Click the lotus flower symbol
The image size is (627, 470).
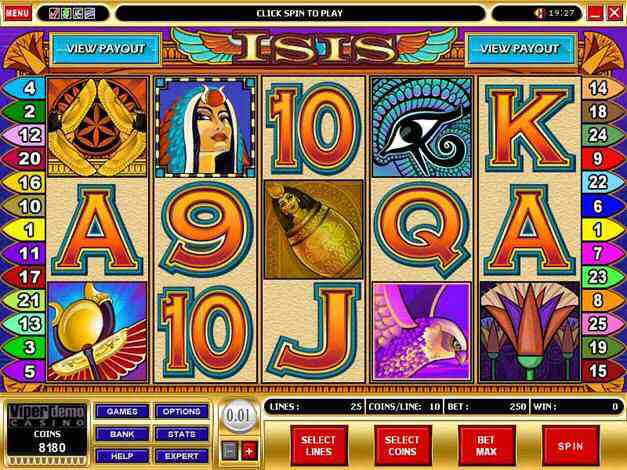[530, 331]
